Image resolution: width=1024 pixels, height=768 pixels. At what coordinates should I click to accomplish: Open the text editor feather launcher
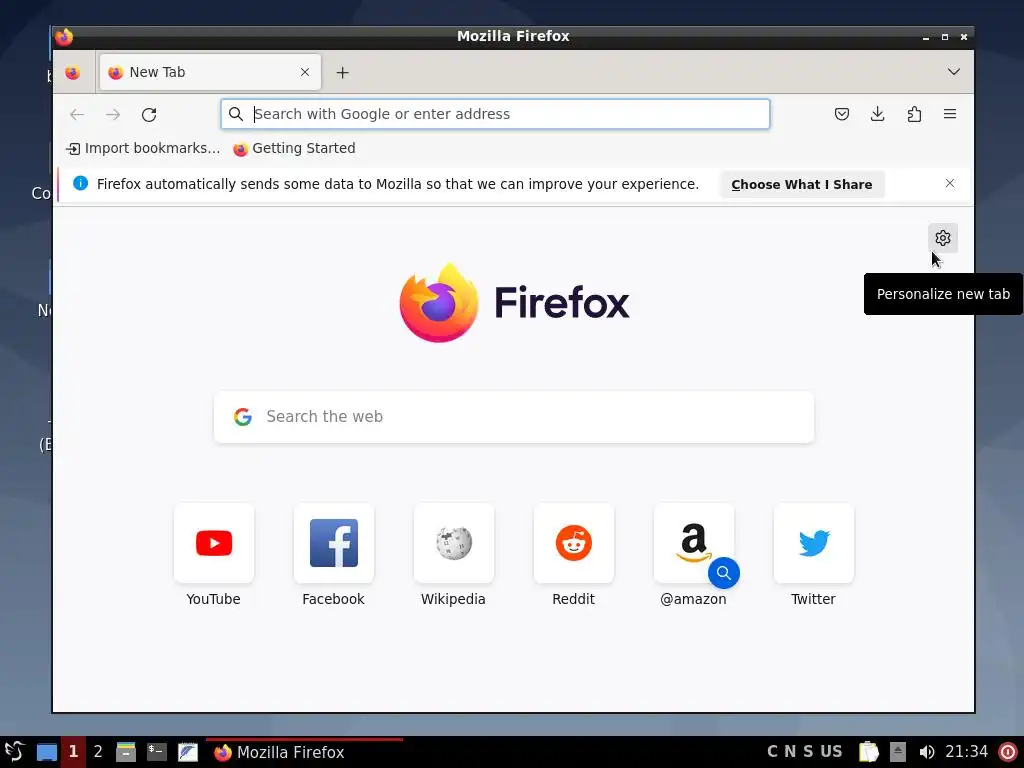[188, 752]
